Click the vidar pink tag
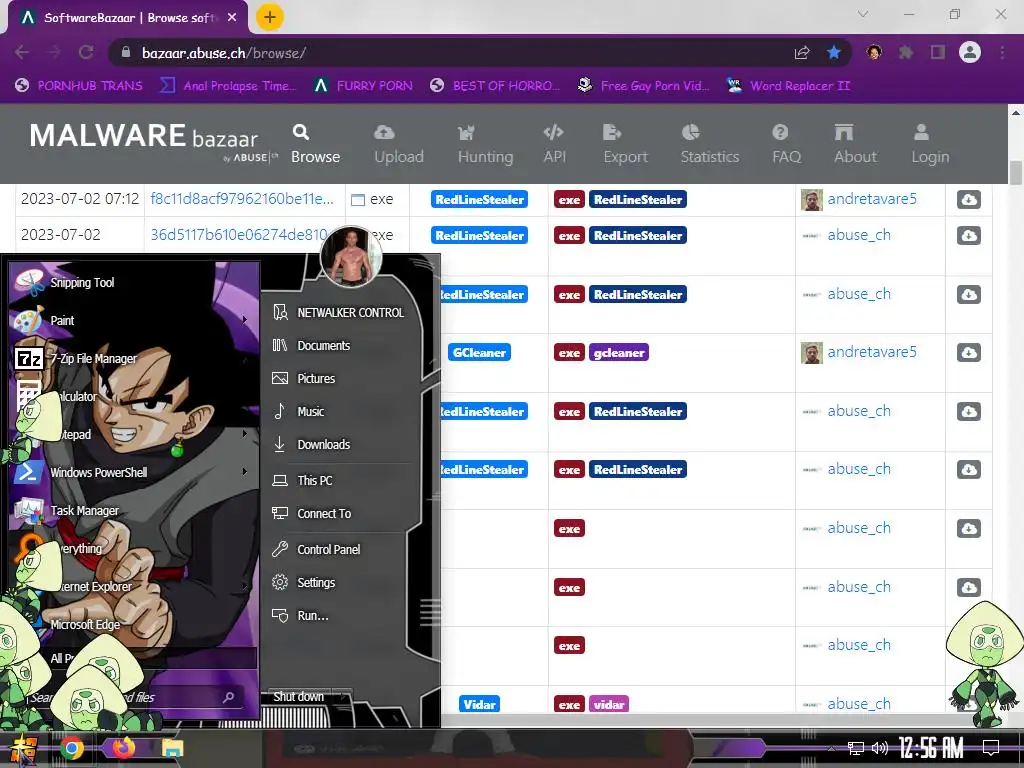 pyautogui.click(x=609, y=704)
